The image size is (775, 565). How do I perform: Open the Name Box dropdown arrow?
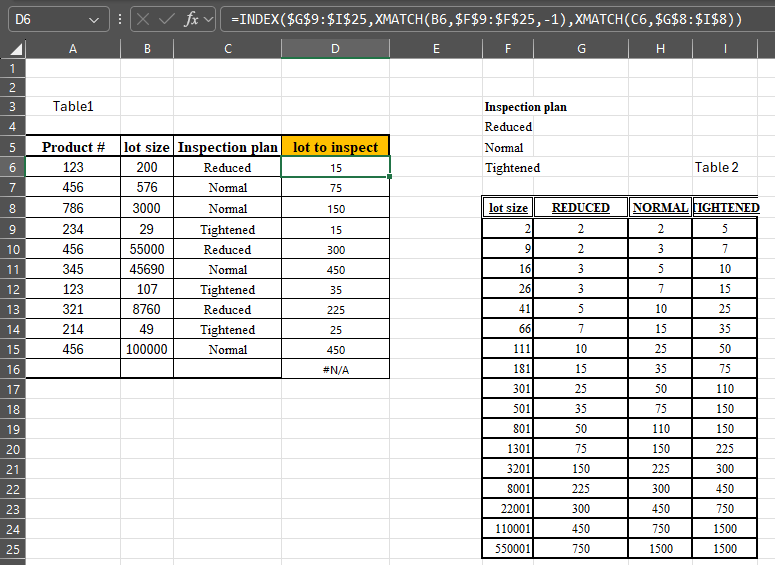coord(93,20)
